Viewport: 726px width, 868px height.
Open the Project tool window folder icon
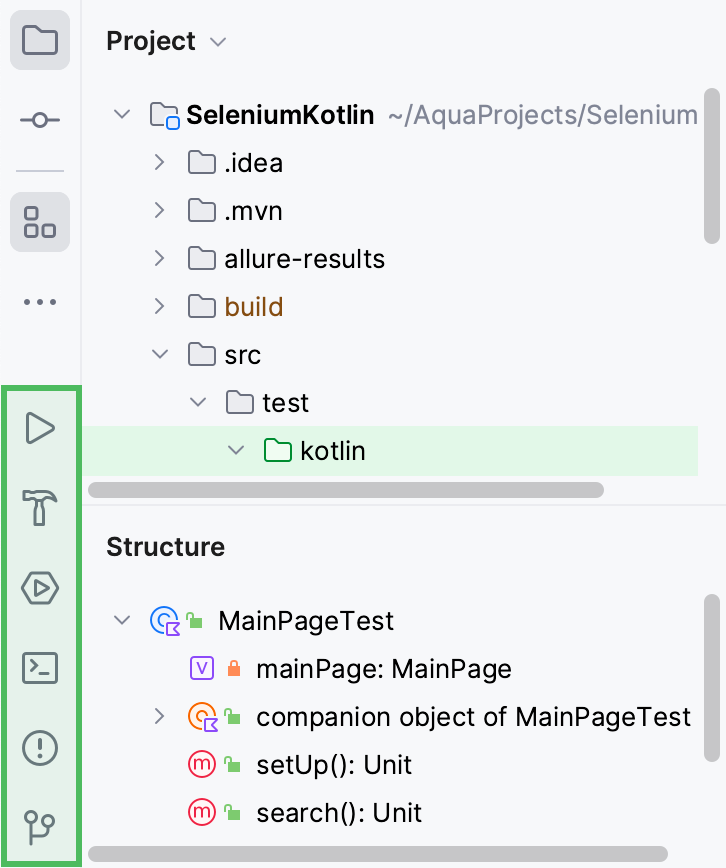40,41
